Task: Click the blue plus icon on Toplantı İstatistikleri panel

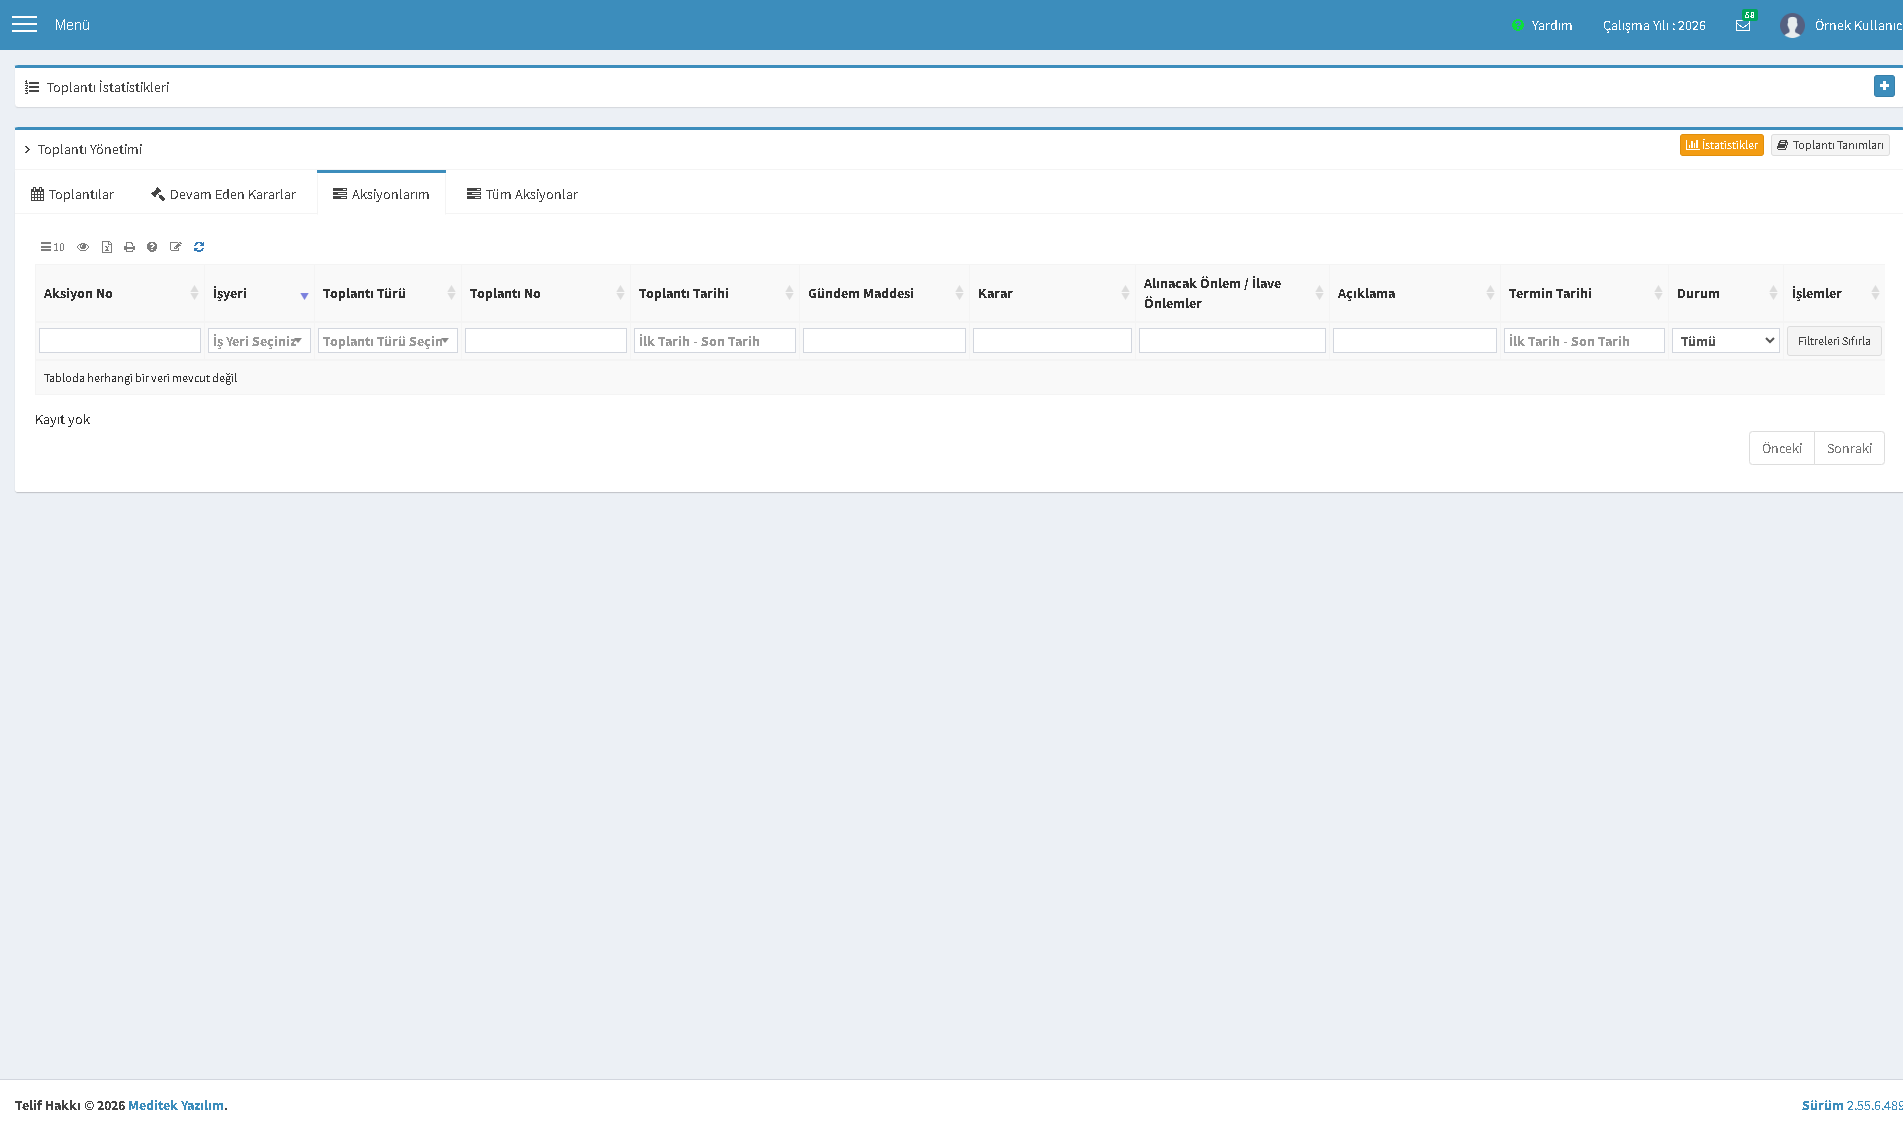Action: tap(1884, 86)
